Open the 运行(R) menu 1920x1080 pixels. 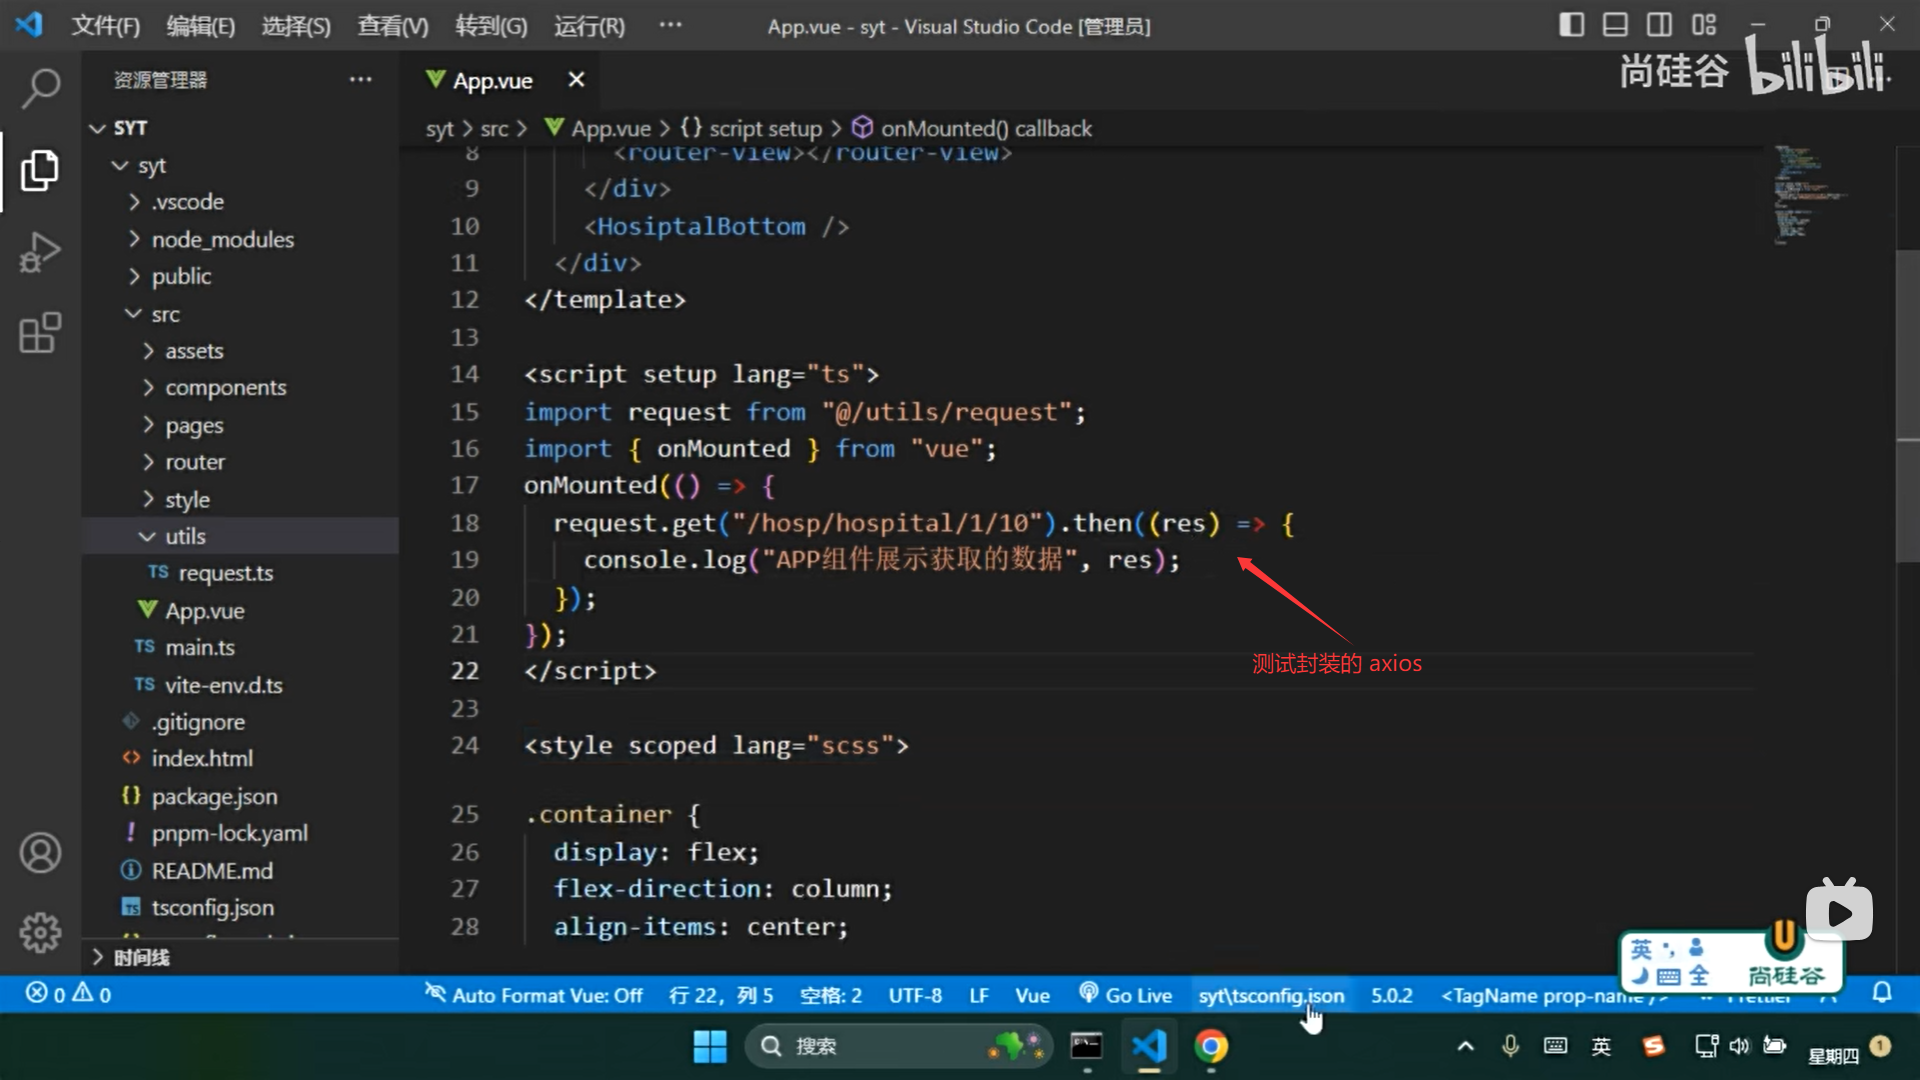tap(589, 26)
